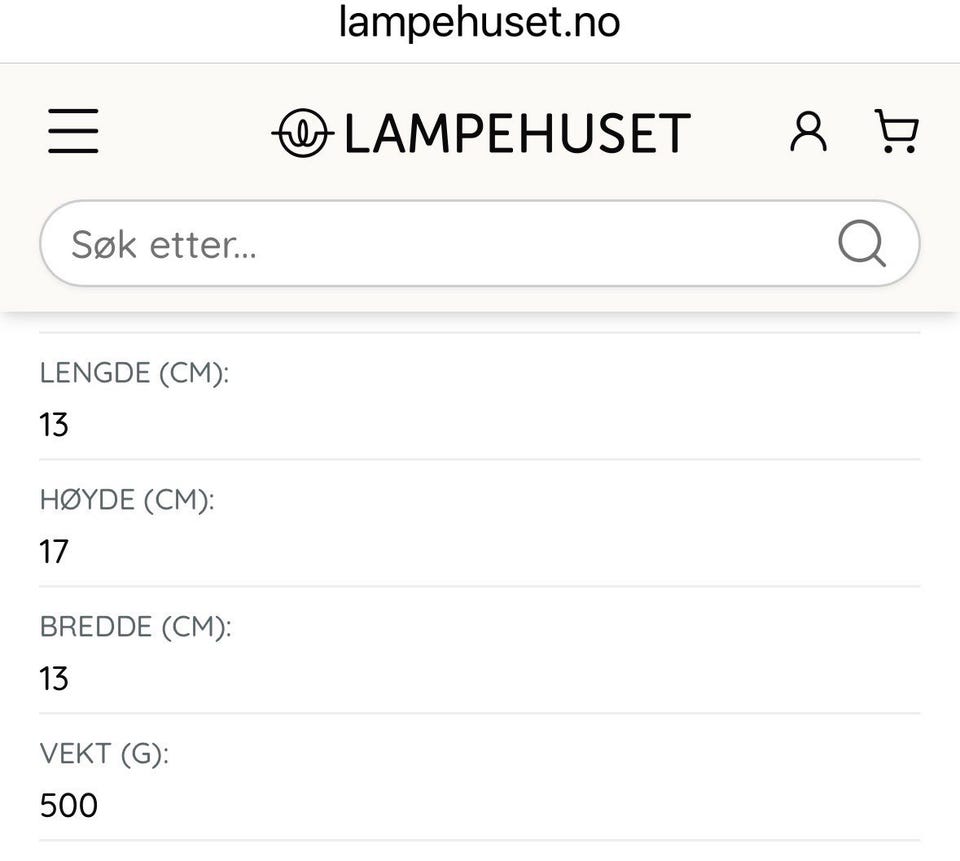The height and width of the screenshot is (861, 960).
Task: Open the user account icon
Action: pyautogui.click(x=808, y=131)
